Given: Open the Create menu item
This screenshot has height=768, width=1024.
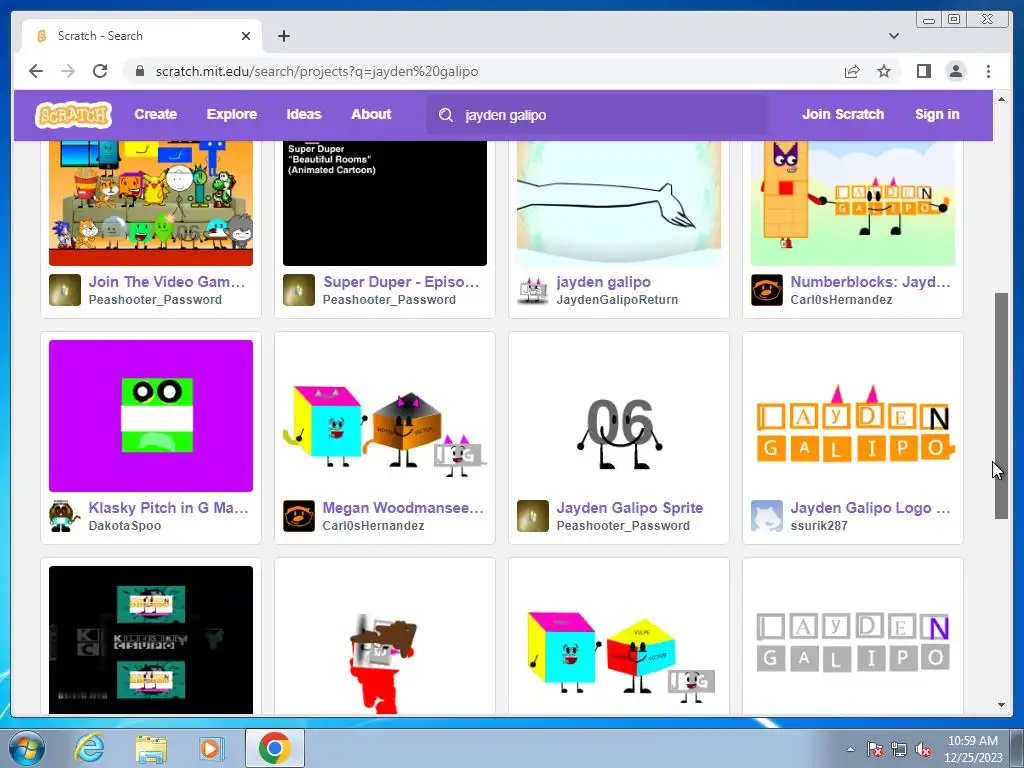Looking at the screenshot, I should coord(155,114).
